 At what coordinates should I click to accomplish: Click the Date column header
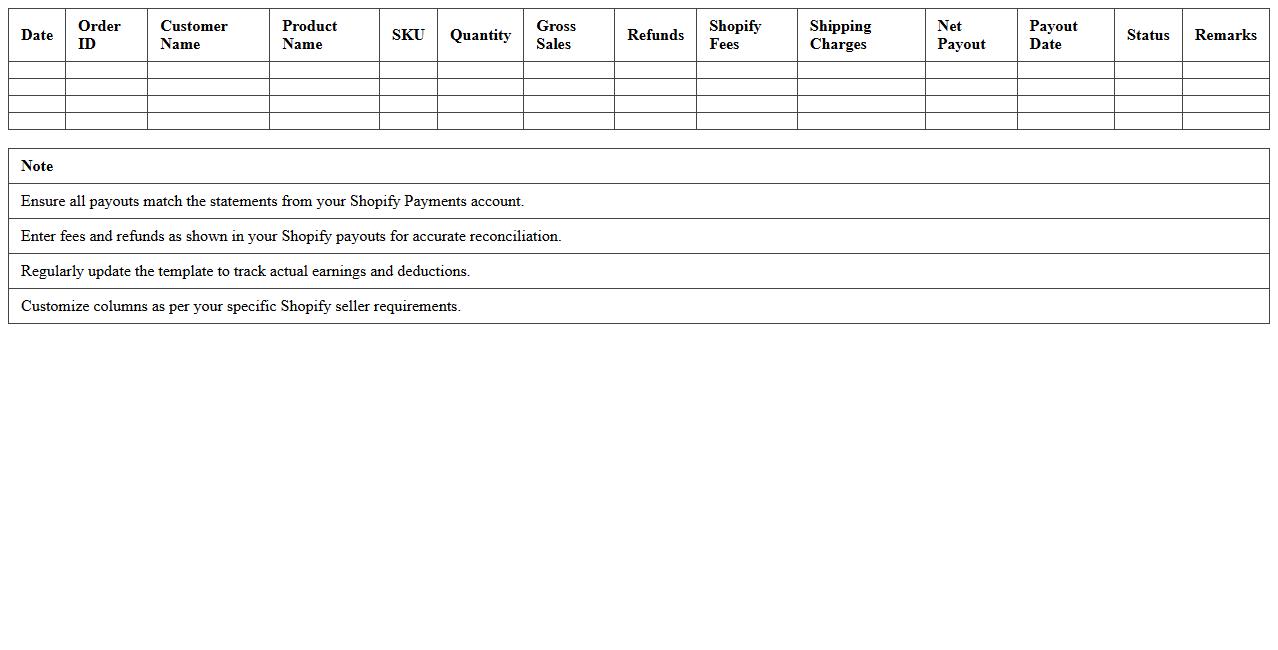pyautogui.click(x=37, y=35)
